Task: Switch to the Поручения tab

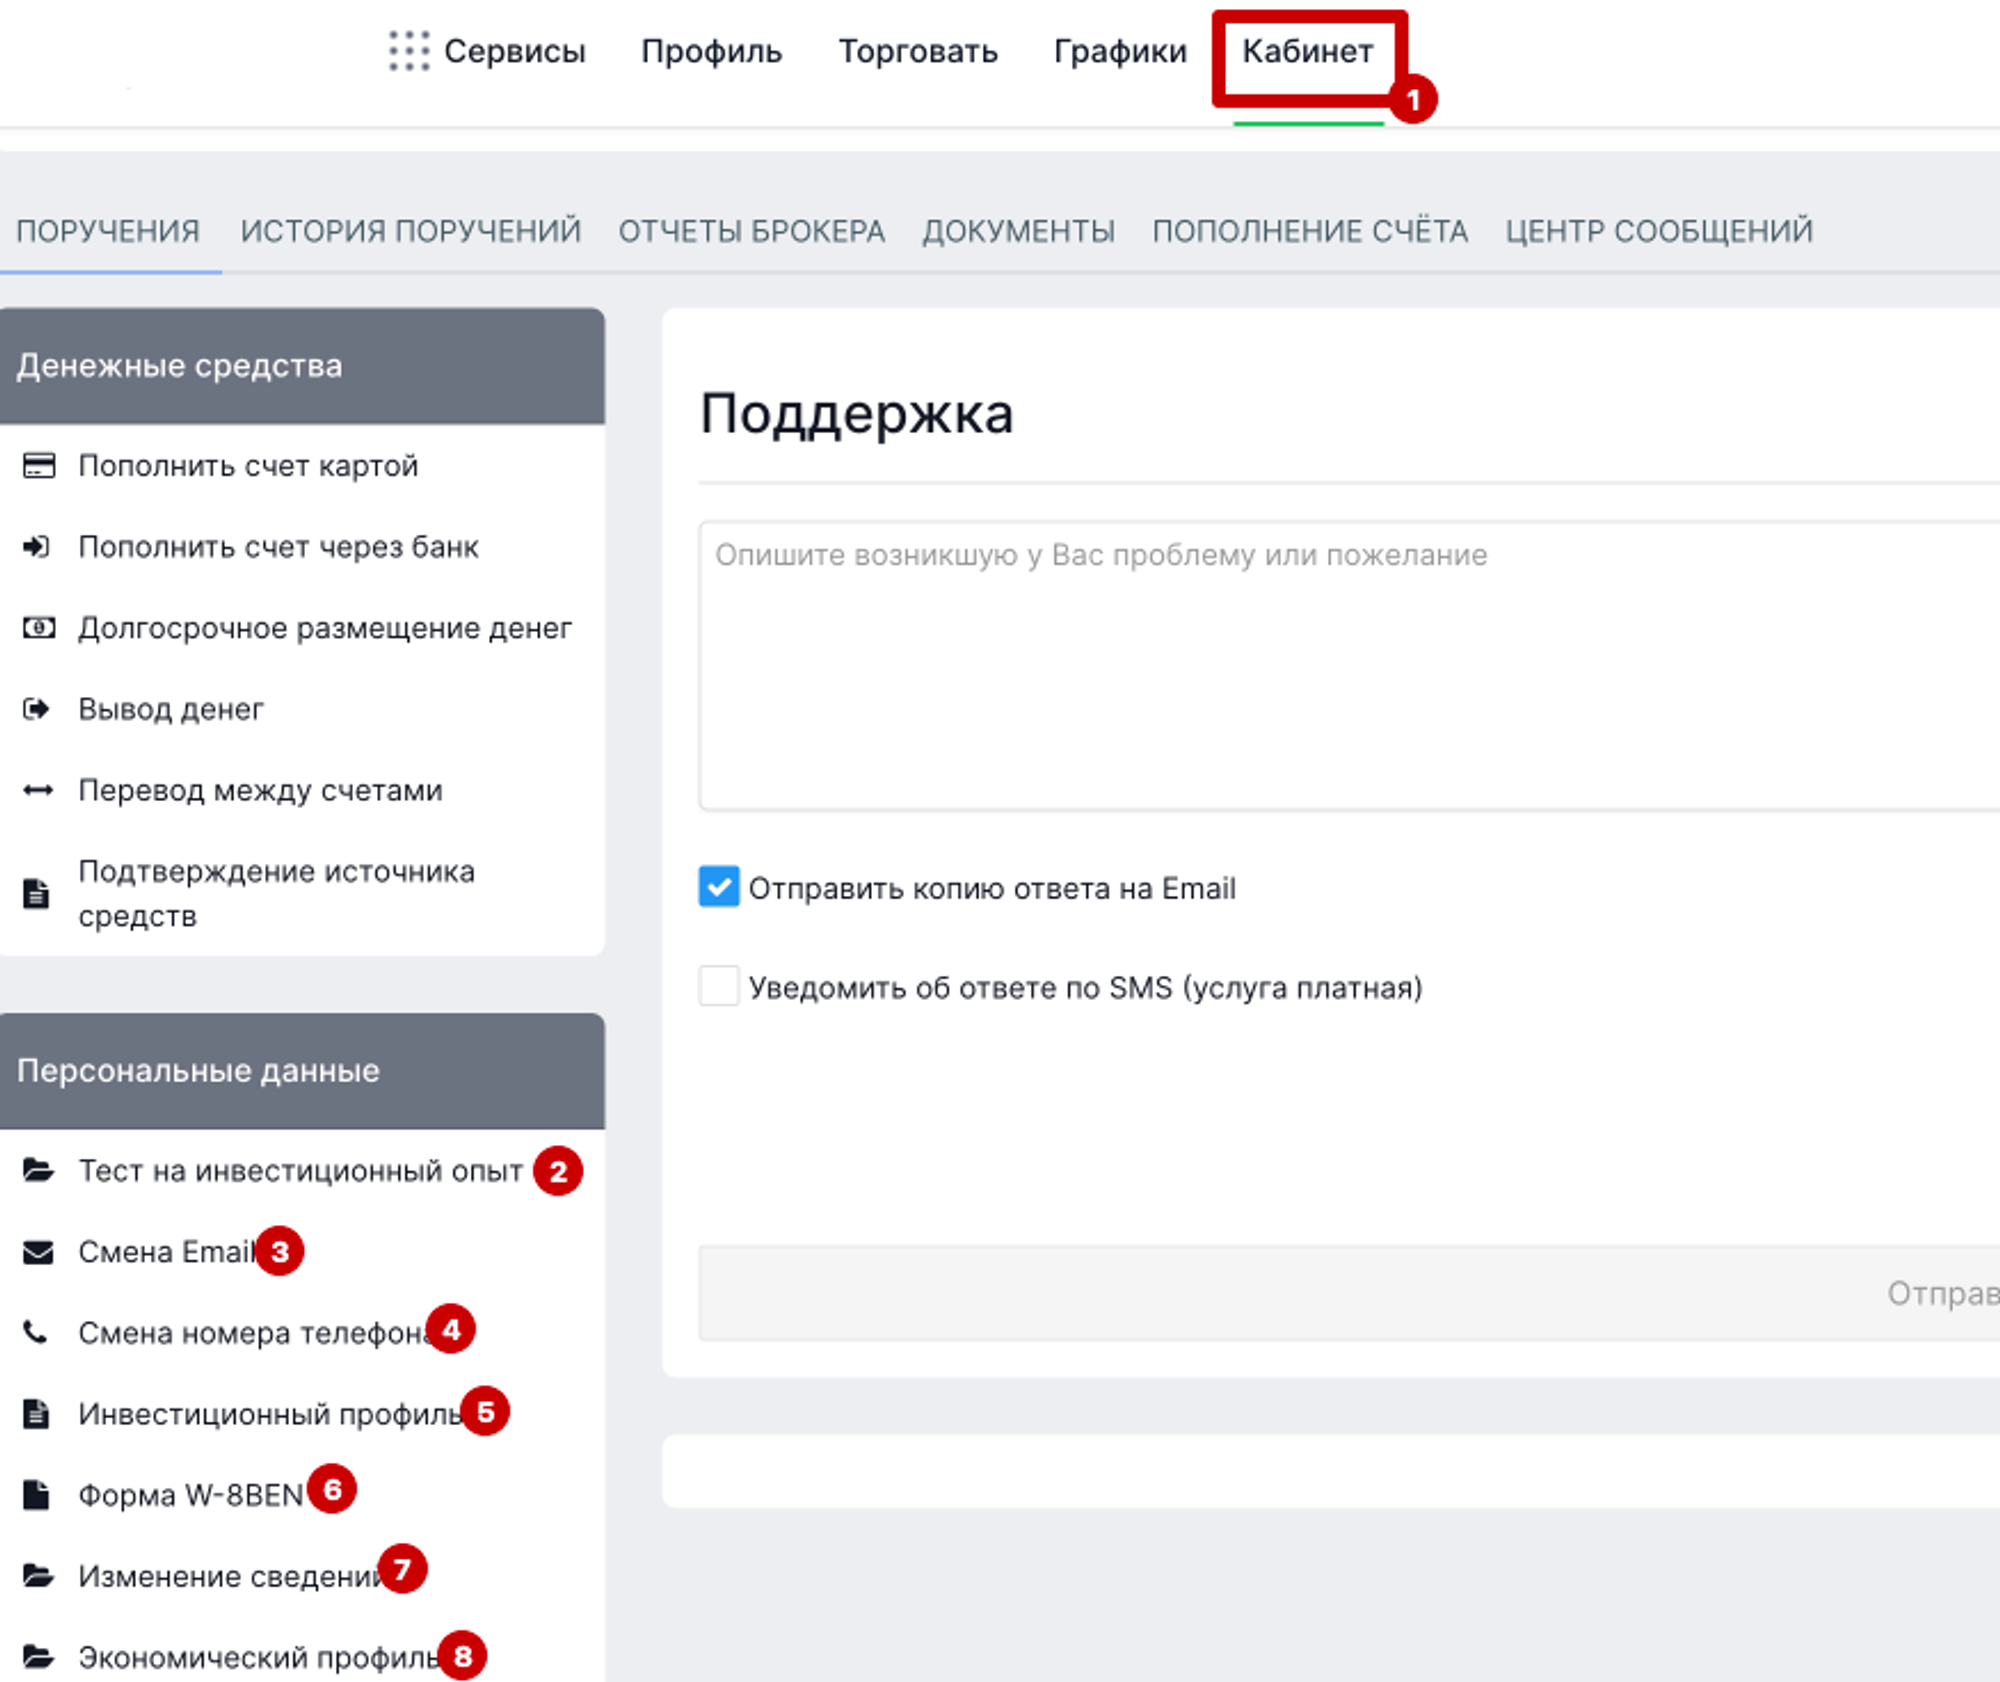Action: coord(108,231)
